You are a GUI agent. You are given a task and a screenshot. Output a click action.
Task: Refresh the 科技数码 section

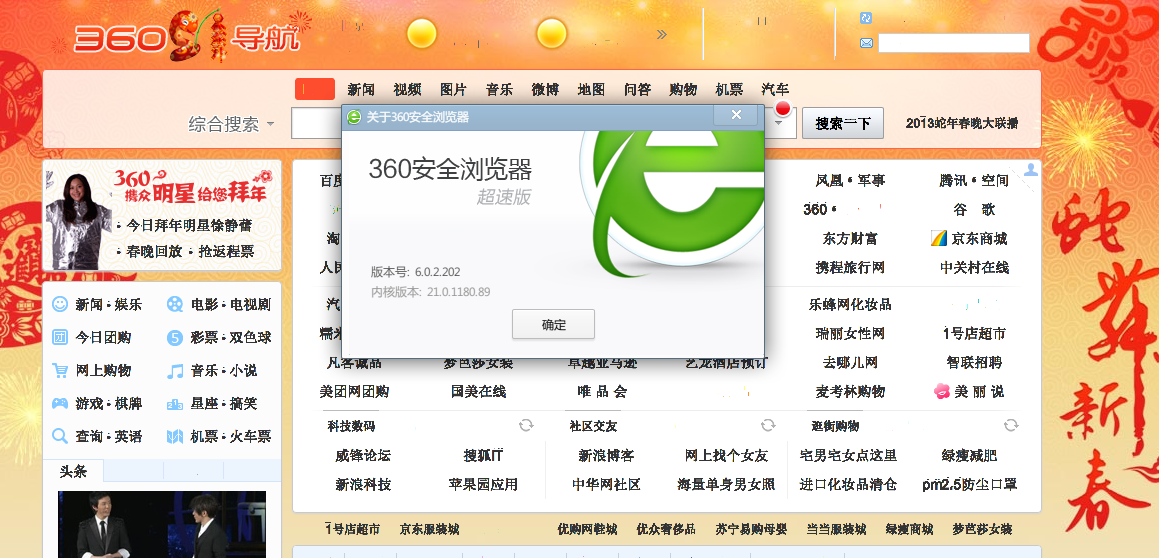tap(526, 425)
